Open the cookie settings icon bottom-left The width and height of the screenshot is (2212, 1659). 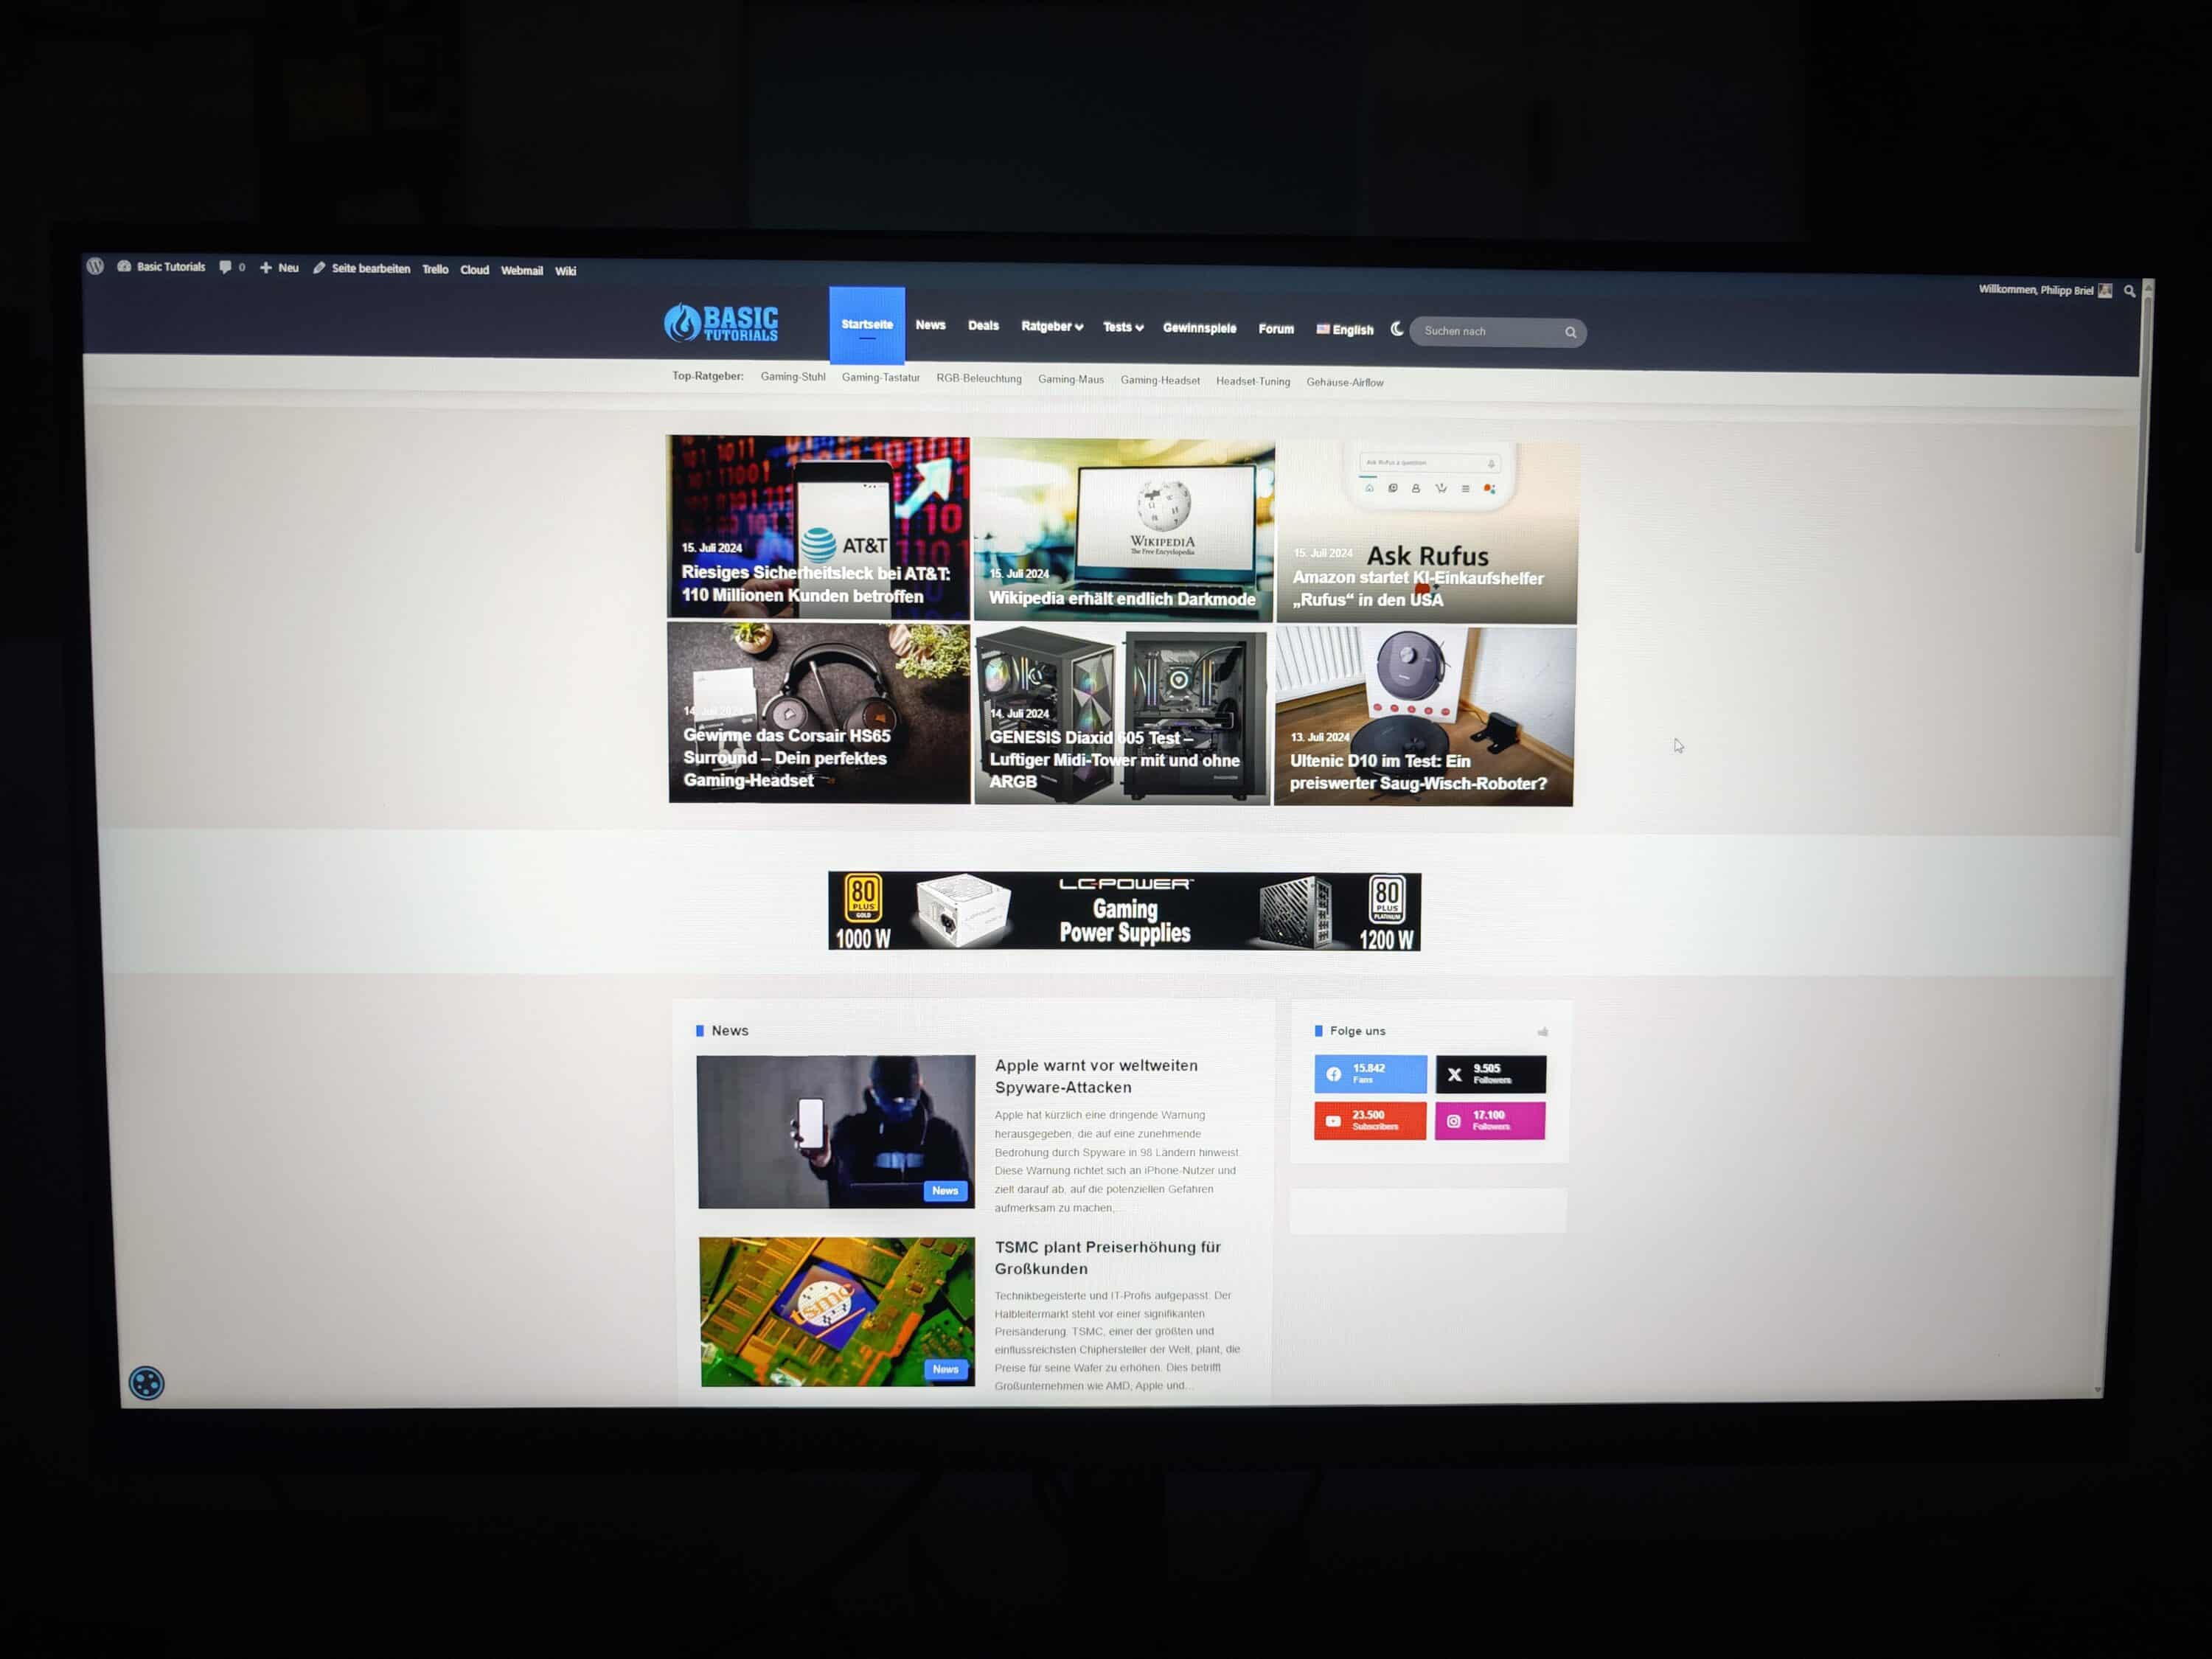146,1383
